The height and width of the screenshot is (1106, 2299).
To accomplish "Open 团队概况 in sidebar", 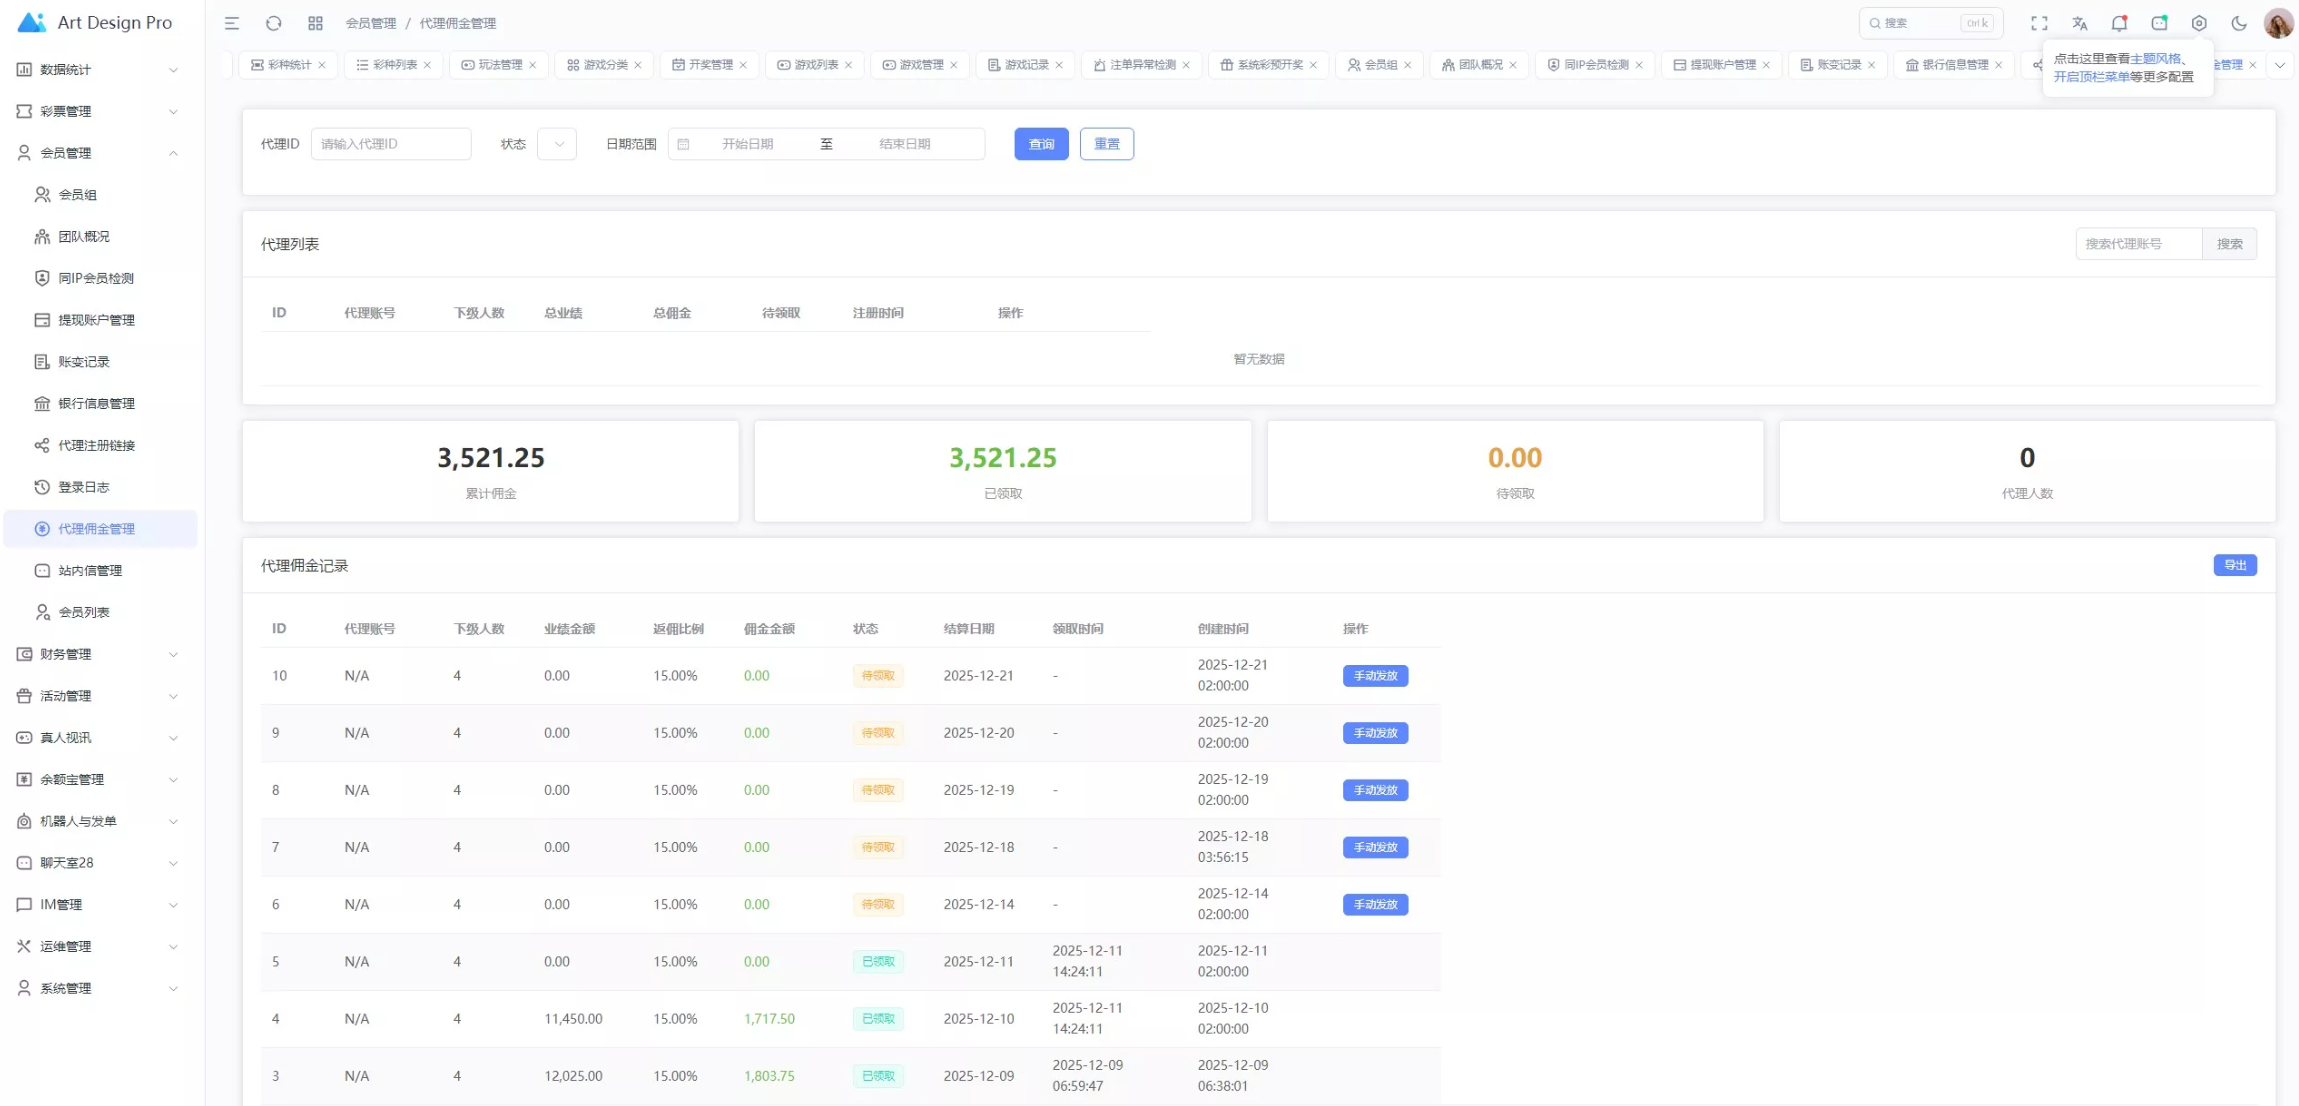I will click(84, 237).
